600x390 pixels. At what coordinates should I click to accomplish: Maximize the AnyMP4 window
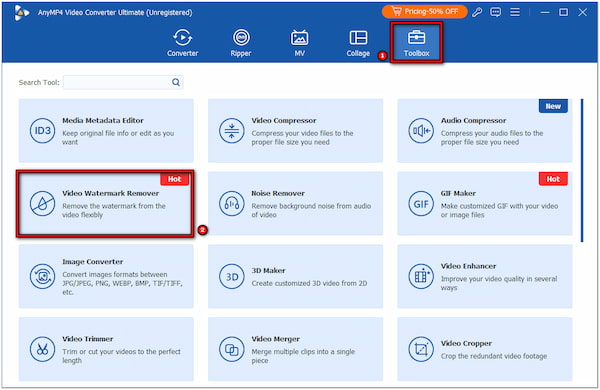(x=563, y=12)
